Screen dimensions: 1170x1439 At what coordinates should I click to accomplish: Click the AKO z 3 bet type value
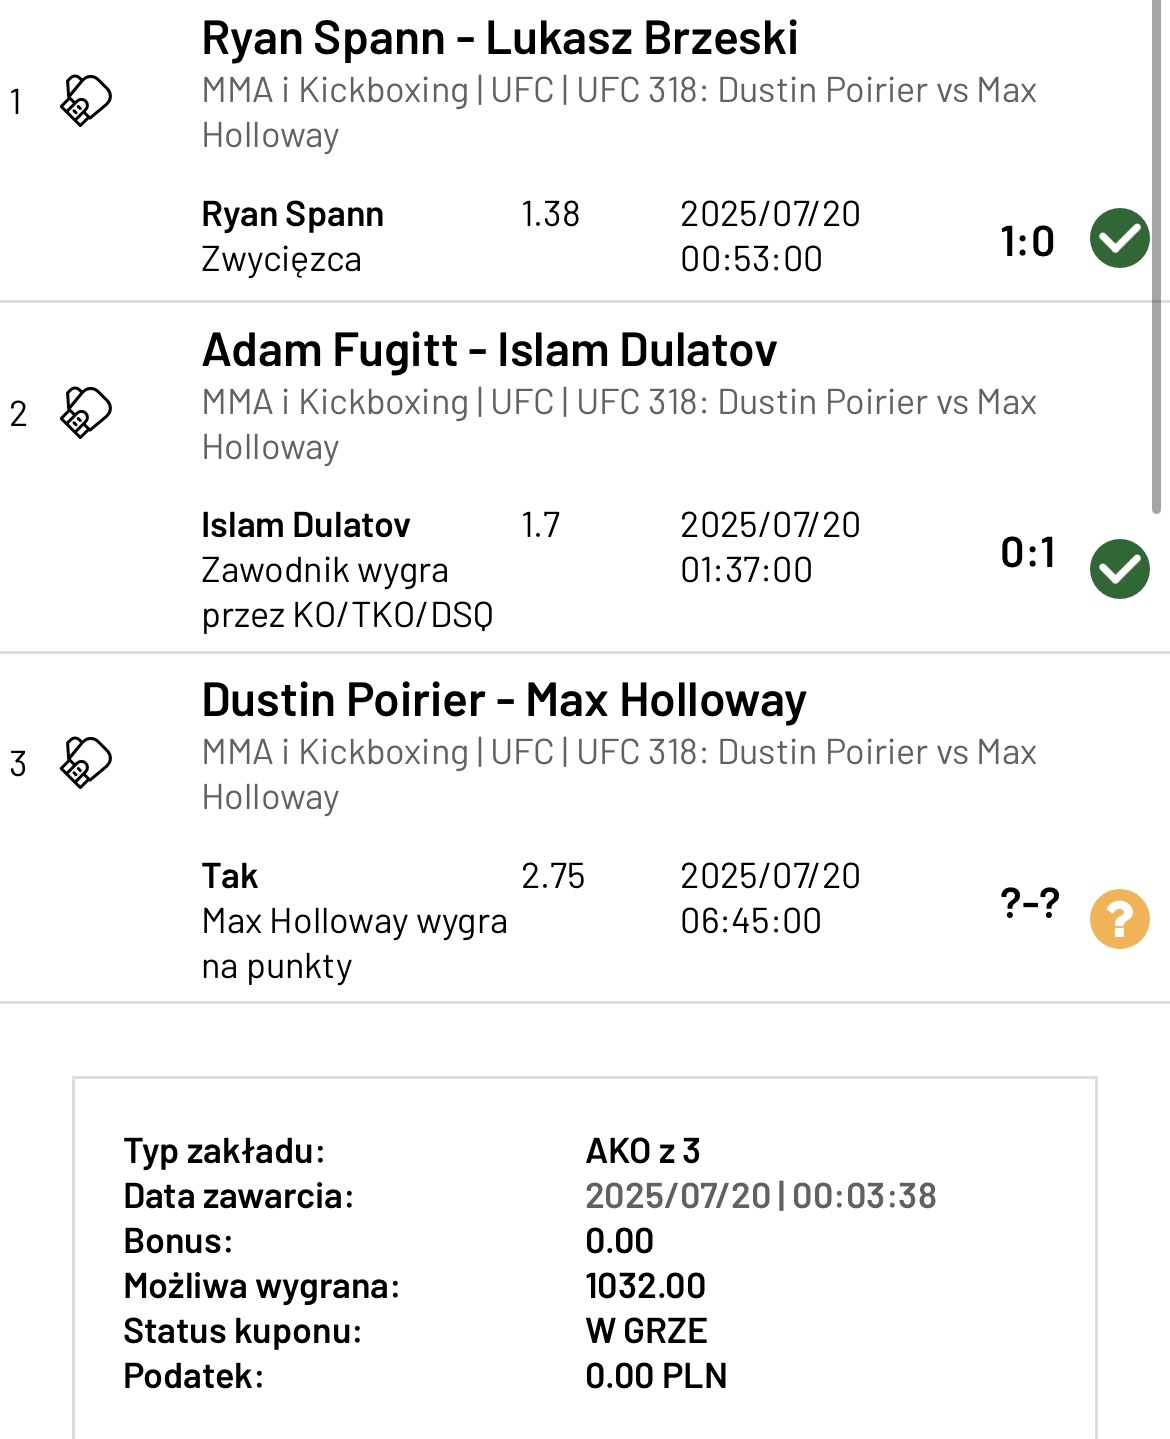642,1151
